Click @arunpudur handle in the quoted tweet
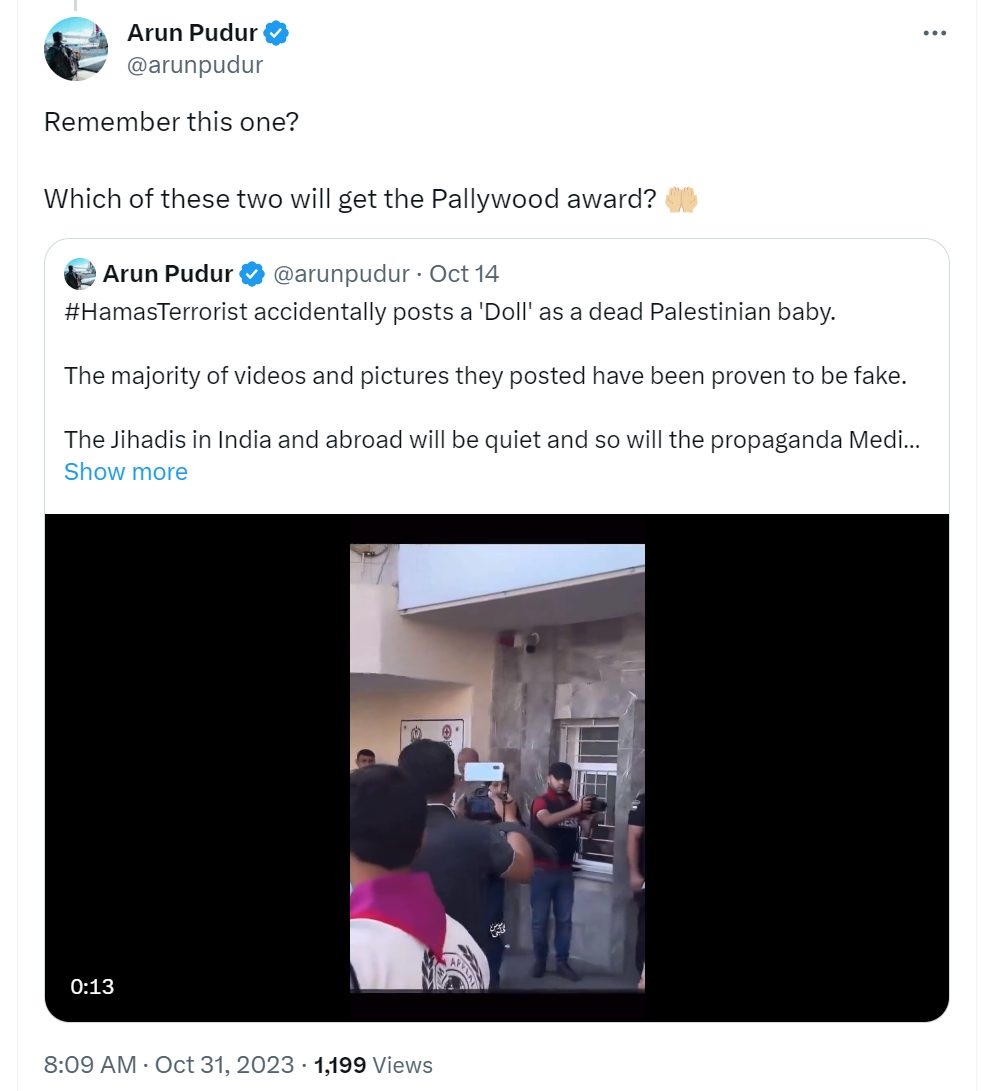The width and height of the screenshot is (981, 1091). [341, 274]
